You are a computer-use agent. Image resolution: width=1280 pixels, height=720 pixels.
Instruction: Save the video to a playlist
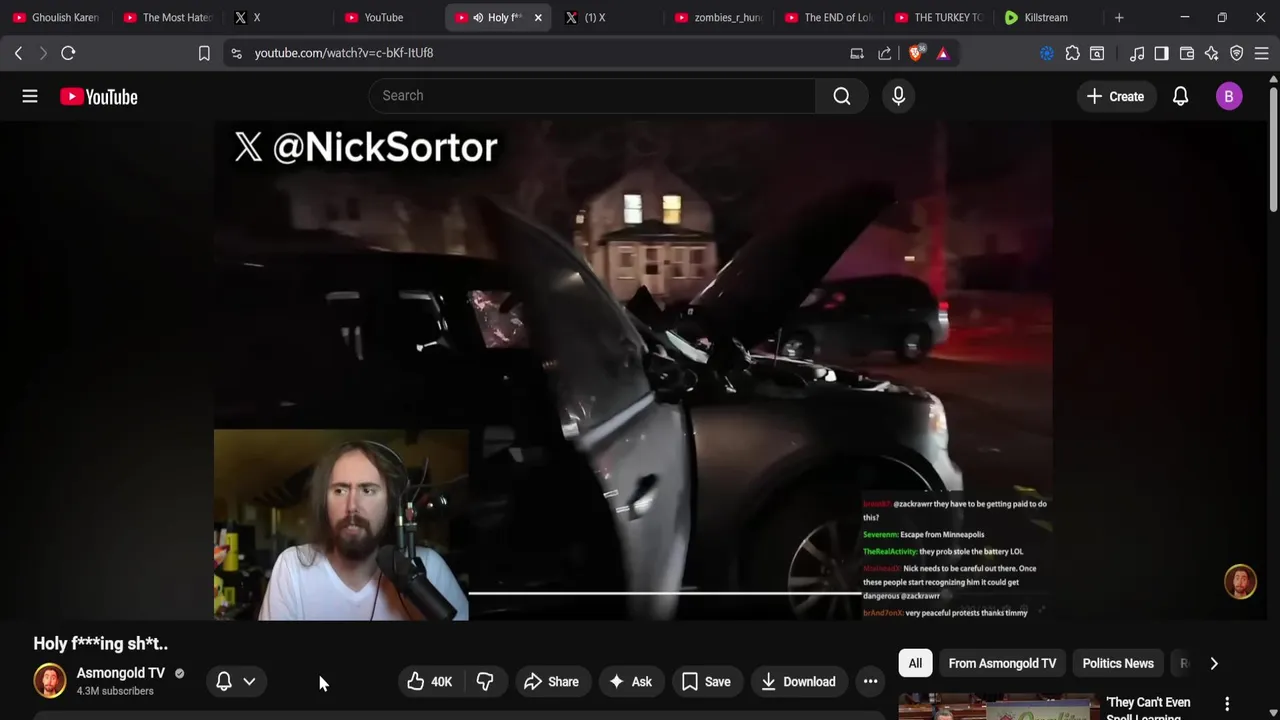click(x=706, y=682)
